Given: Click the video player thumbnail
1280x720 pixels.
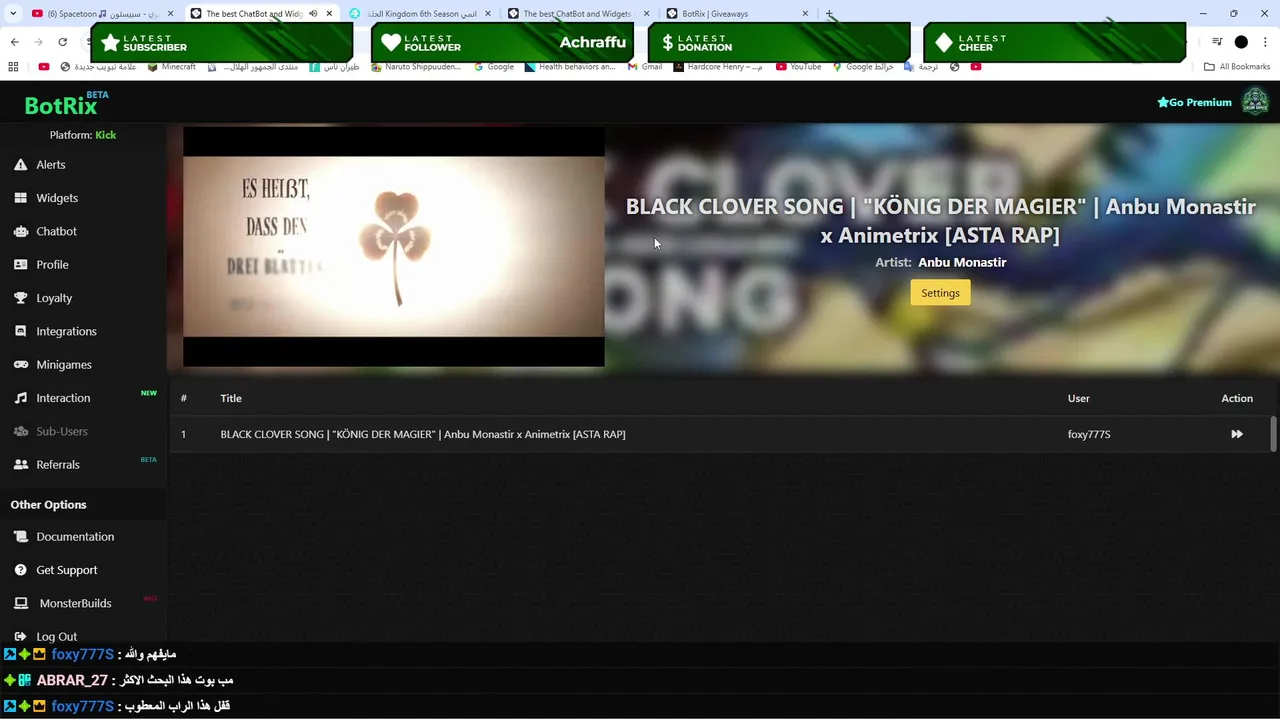Looking at the screenshot, I should 394,247.
